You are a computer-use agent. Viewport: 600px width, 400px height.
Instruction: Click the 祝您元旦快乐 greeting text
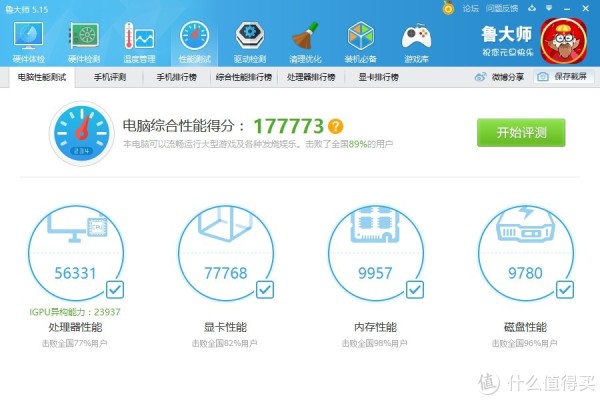click(508, 52)
